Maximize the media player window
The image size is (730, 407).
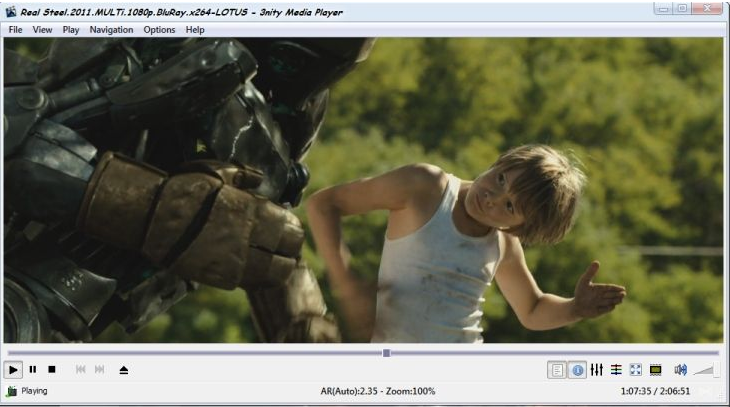coord(683,8)
